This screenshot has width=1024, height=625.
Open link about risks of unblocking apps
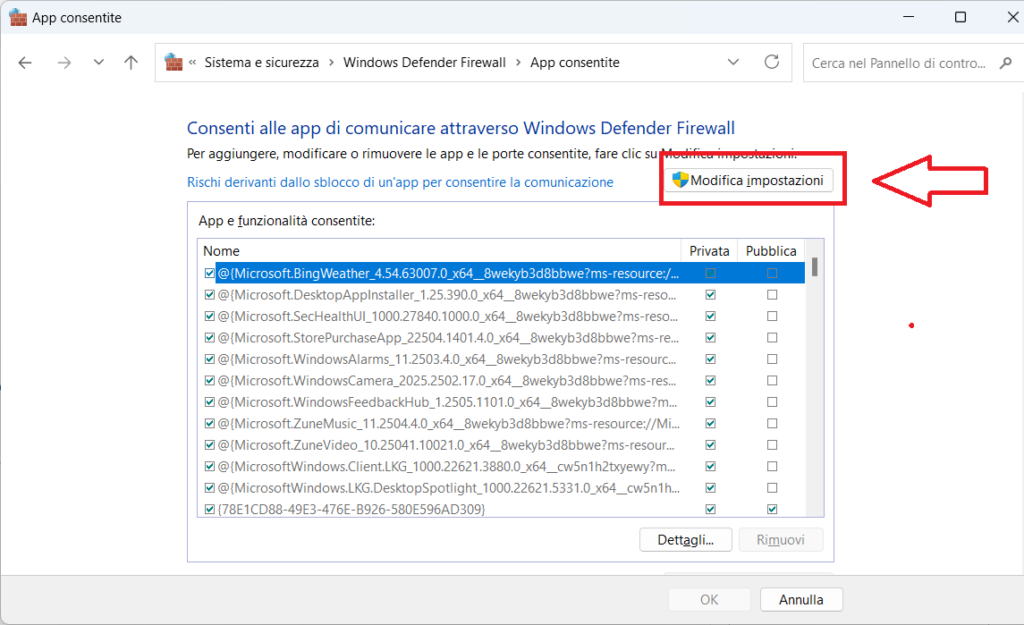(400, 182)
